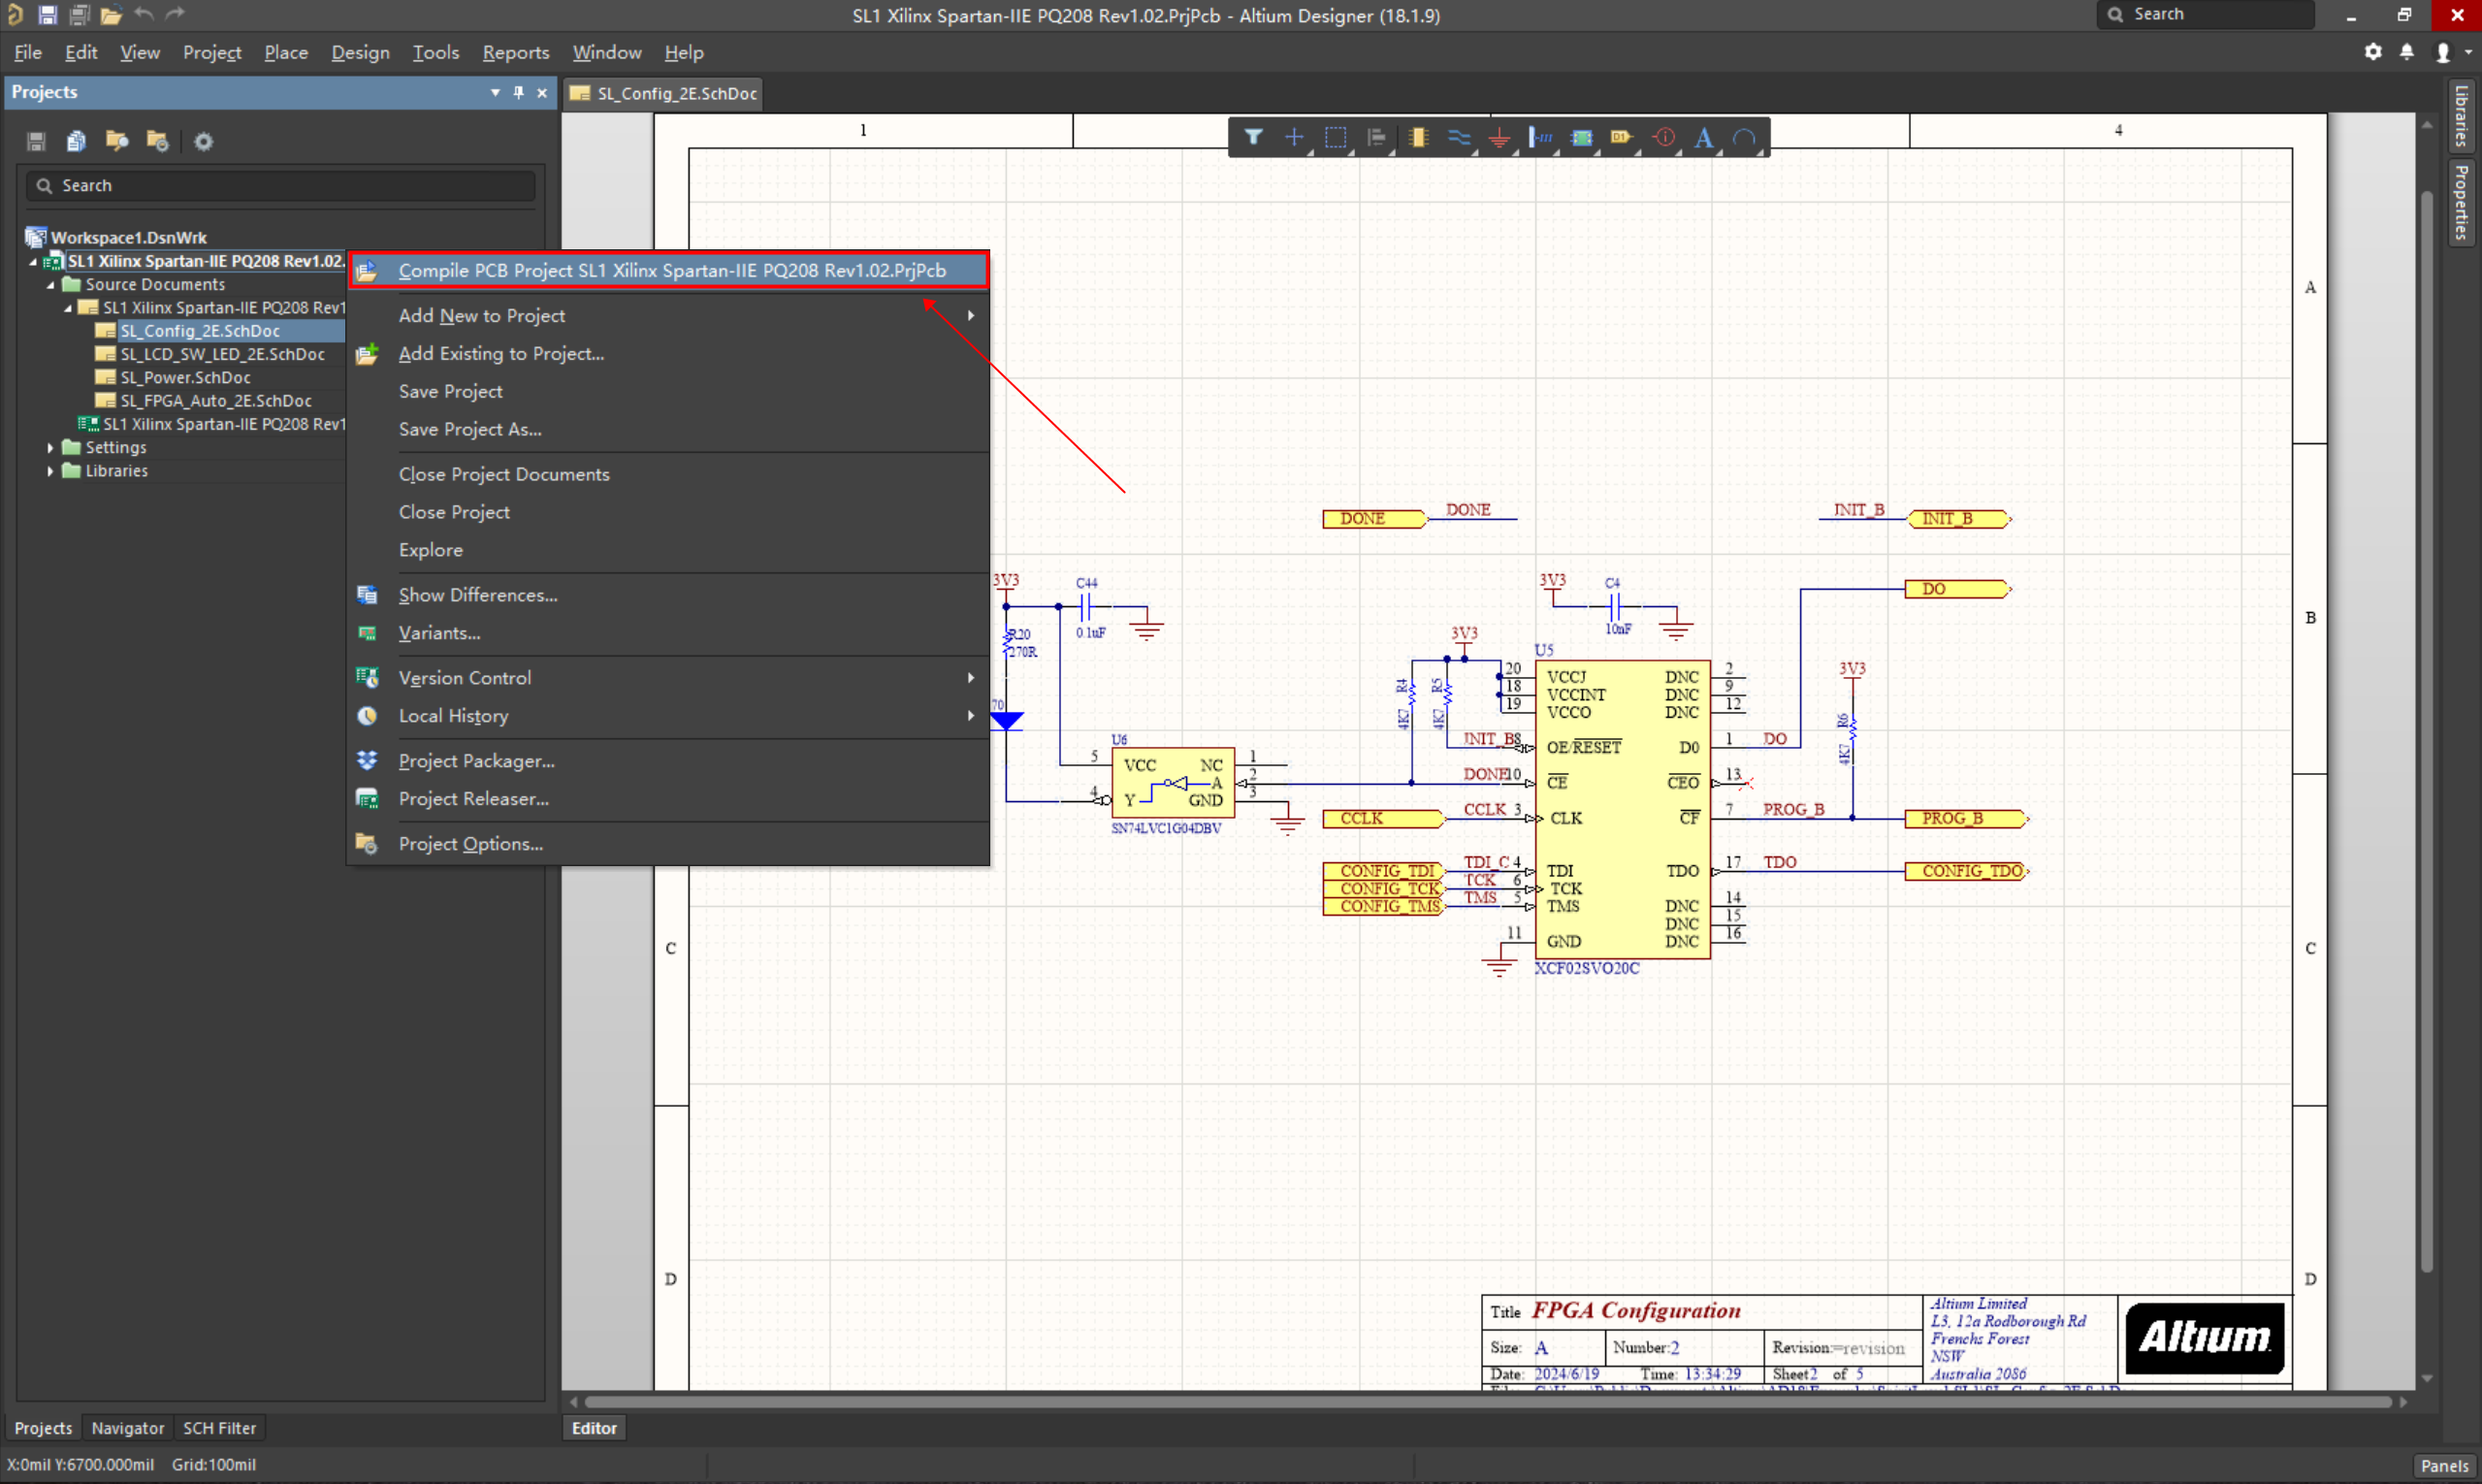Open Projects panel settings gear
This screenshot has width=2482, height=1484.
203,141
